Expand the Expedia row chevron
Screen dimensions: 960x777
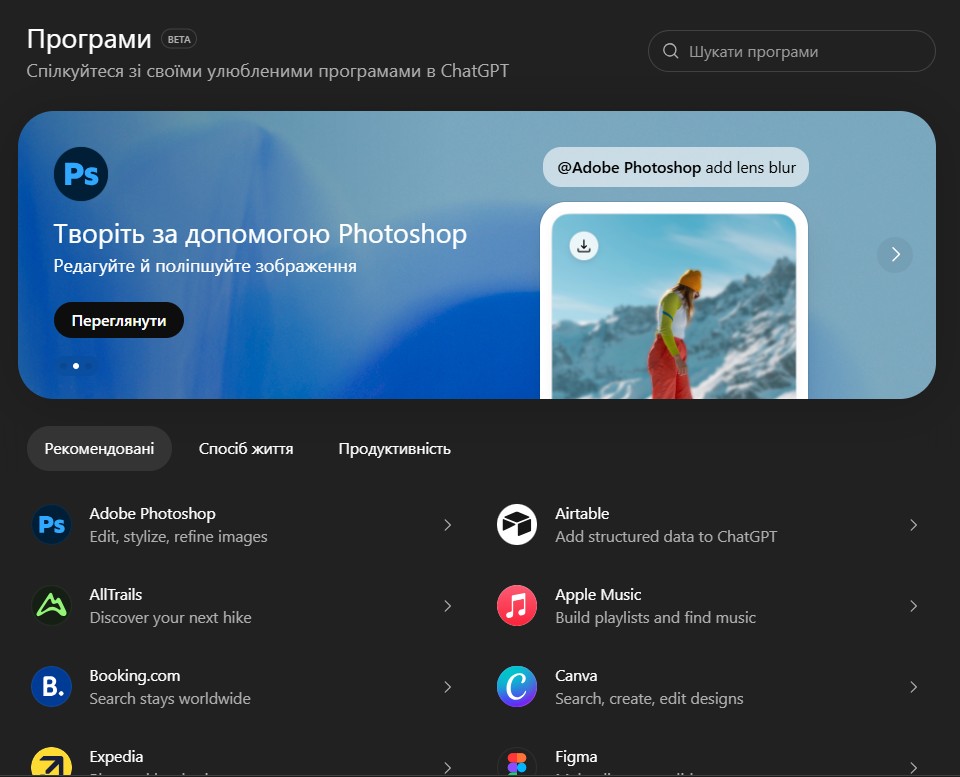point(448,767)
